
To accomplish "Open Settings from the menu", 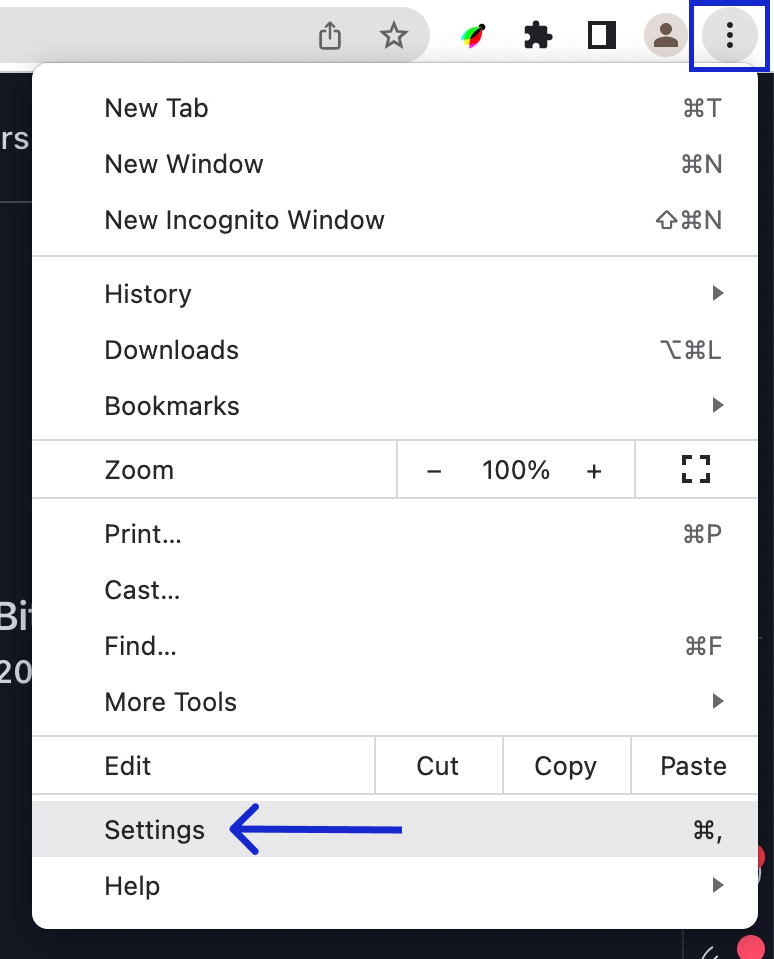I will [155, 830].
